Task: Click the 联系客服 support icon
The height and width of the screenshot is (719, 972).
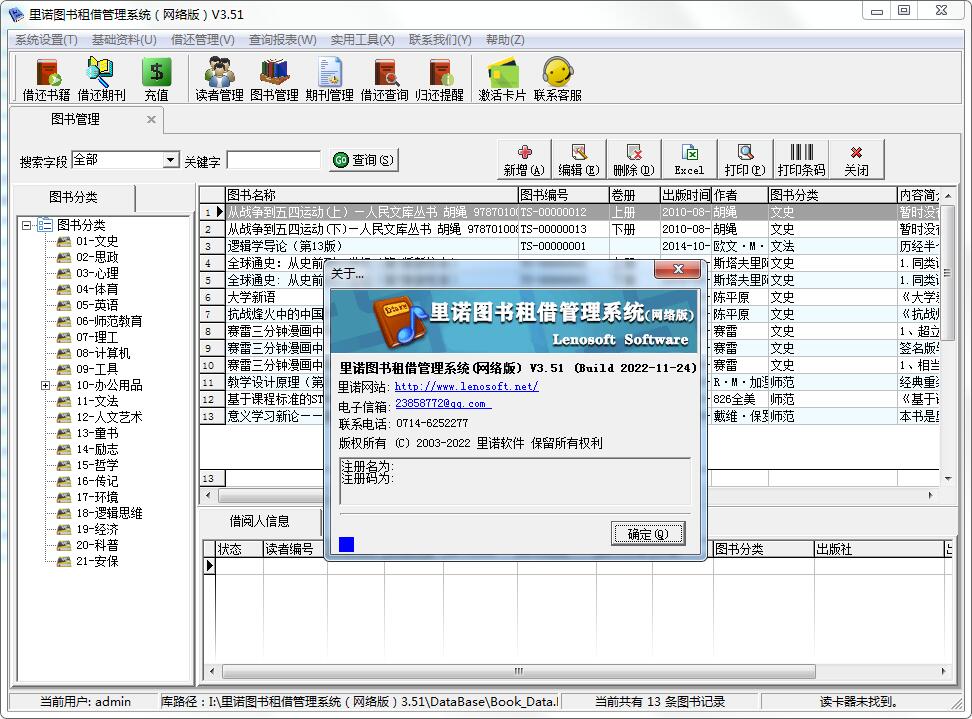Action: click(x=557, y=79)
